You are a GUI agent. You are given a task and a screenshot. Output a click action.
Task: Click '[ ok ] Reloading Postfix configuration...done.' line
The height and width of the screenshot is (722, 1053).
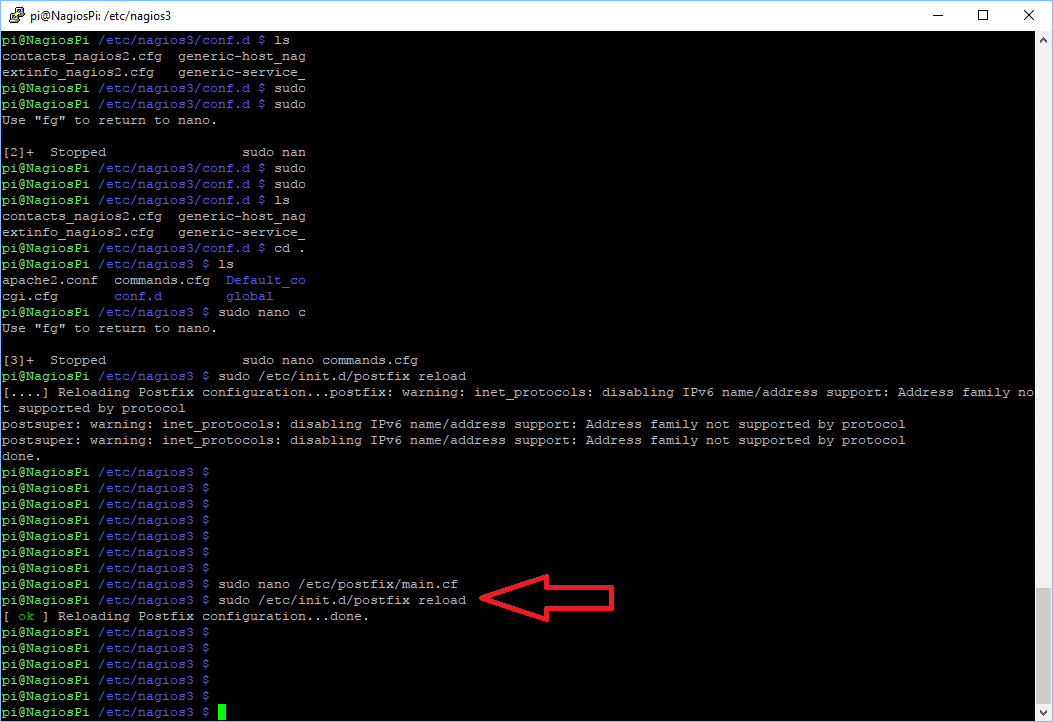tap(186, 617)
